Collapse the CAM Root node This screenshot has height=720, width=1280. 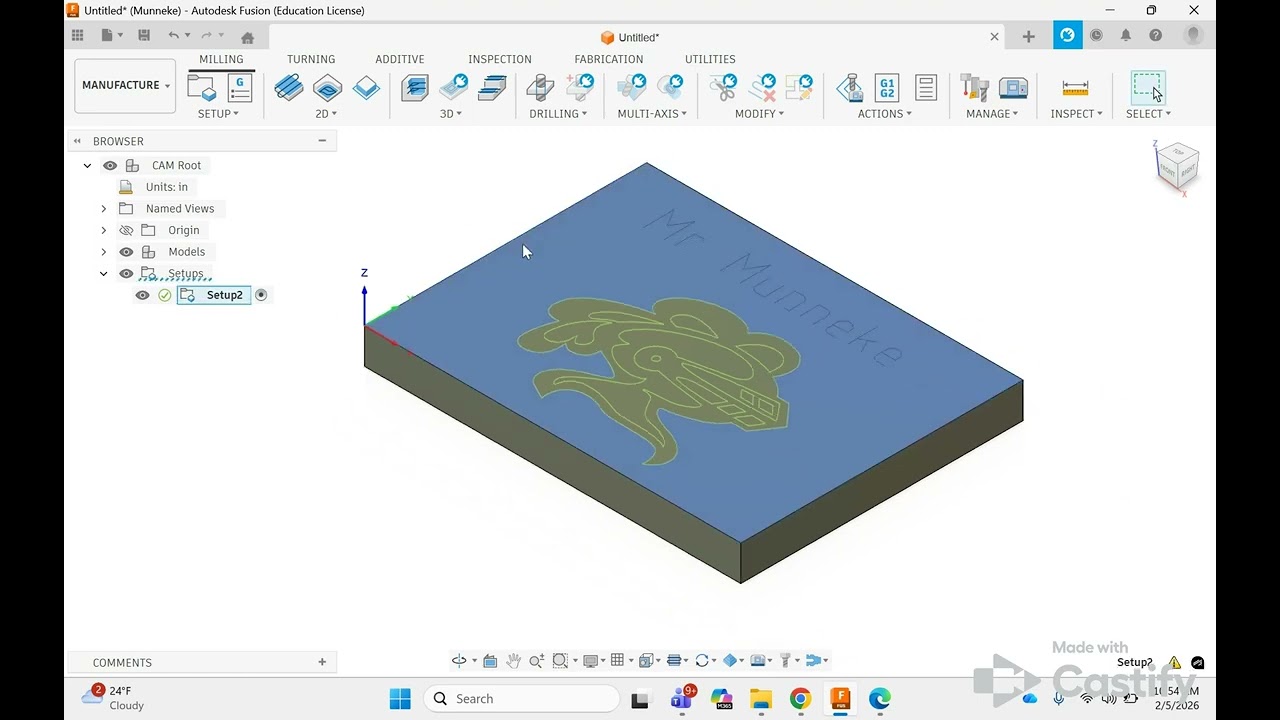(88, 166)
